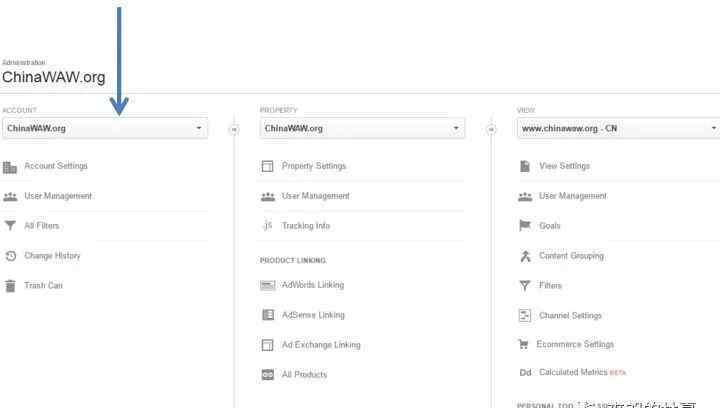Click the arrow connector between Account and Property
The height and width of the screenshot is (408, 720).
tap(234, 129)
